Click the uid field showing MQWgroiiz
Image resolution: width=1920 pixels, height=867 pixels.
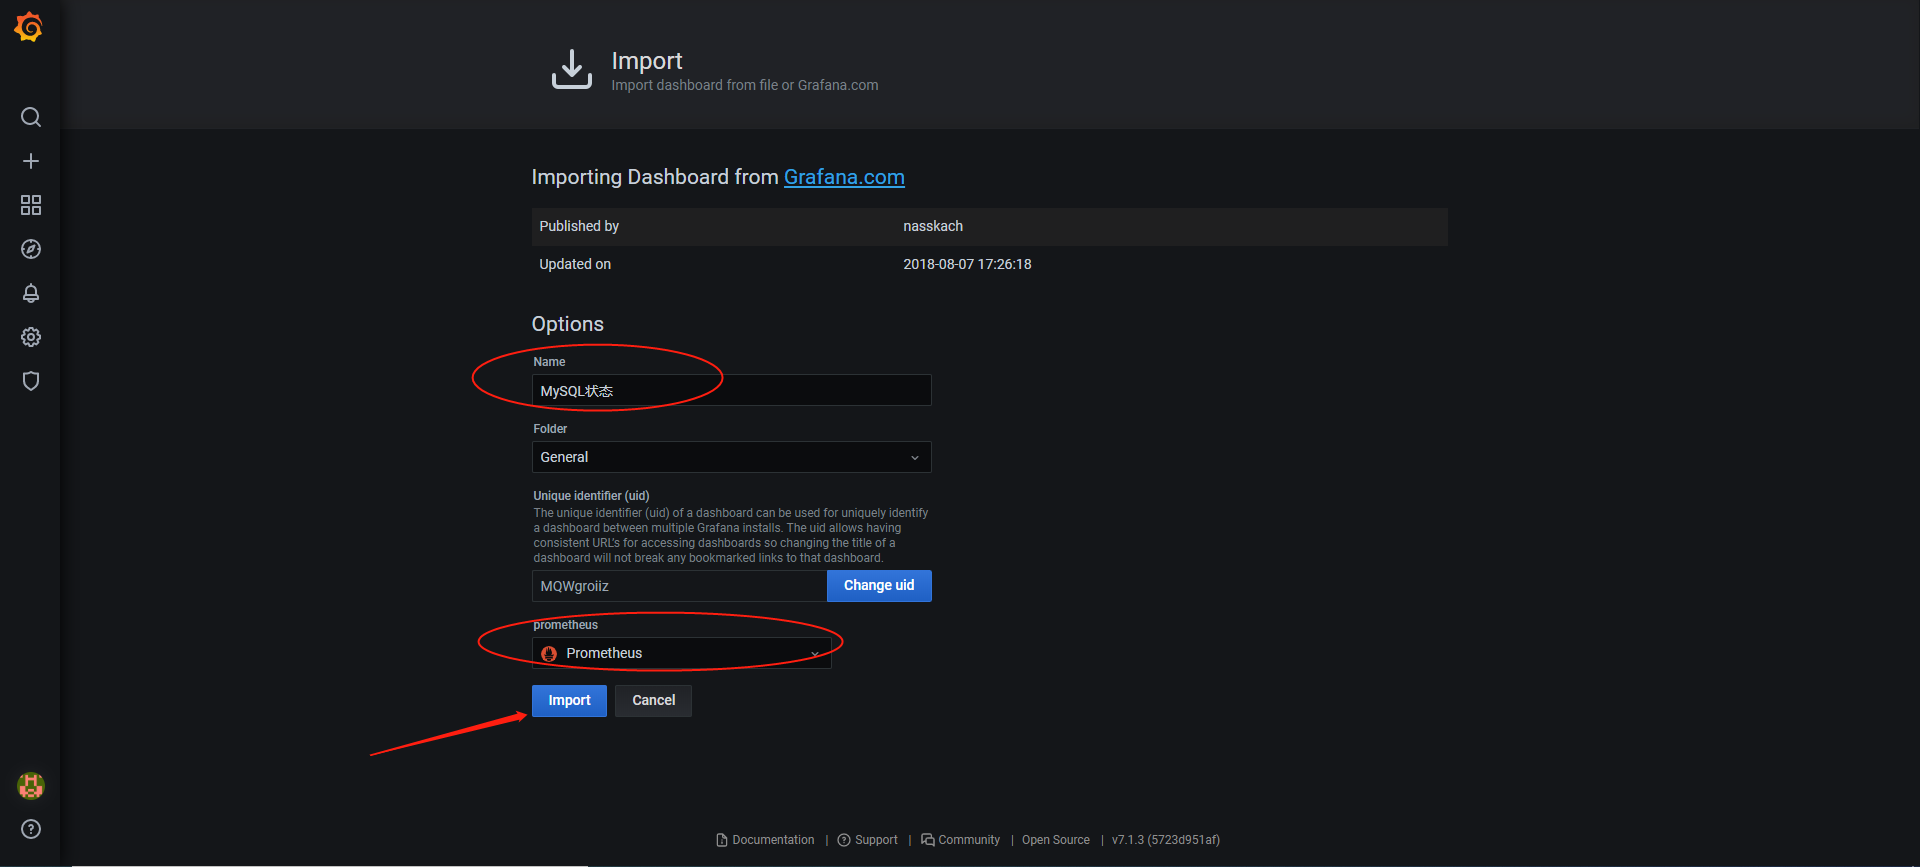click(x=679, y=586)
